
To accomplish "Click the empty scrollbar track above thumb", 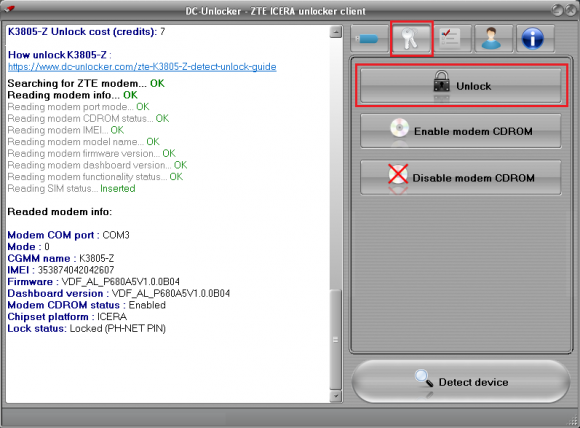I will click(335, 164).
